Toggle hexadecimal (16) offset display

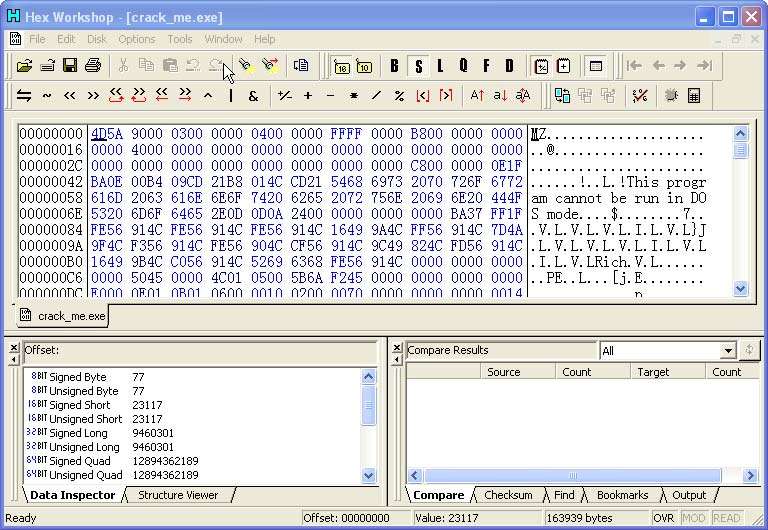pos(341,66)
